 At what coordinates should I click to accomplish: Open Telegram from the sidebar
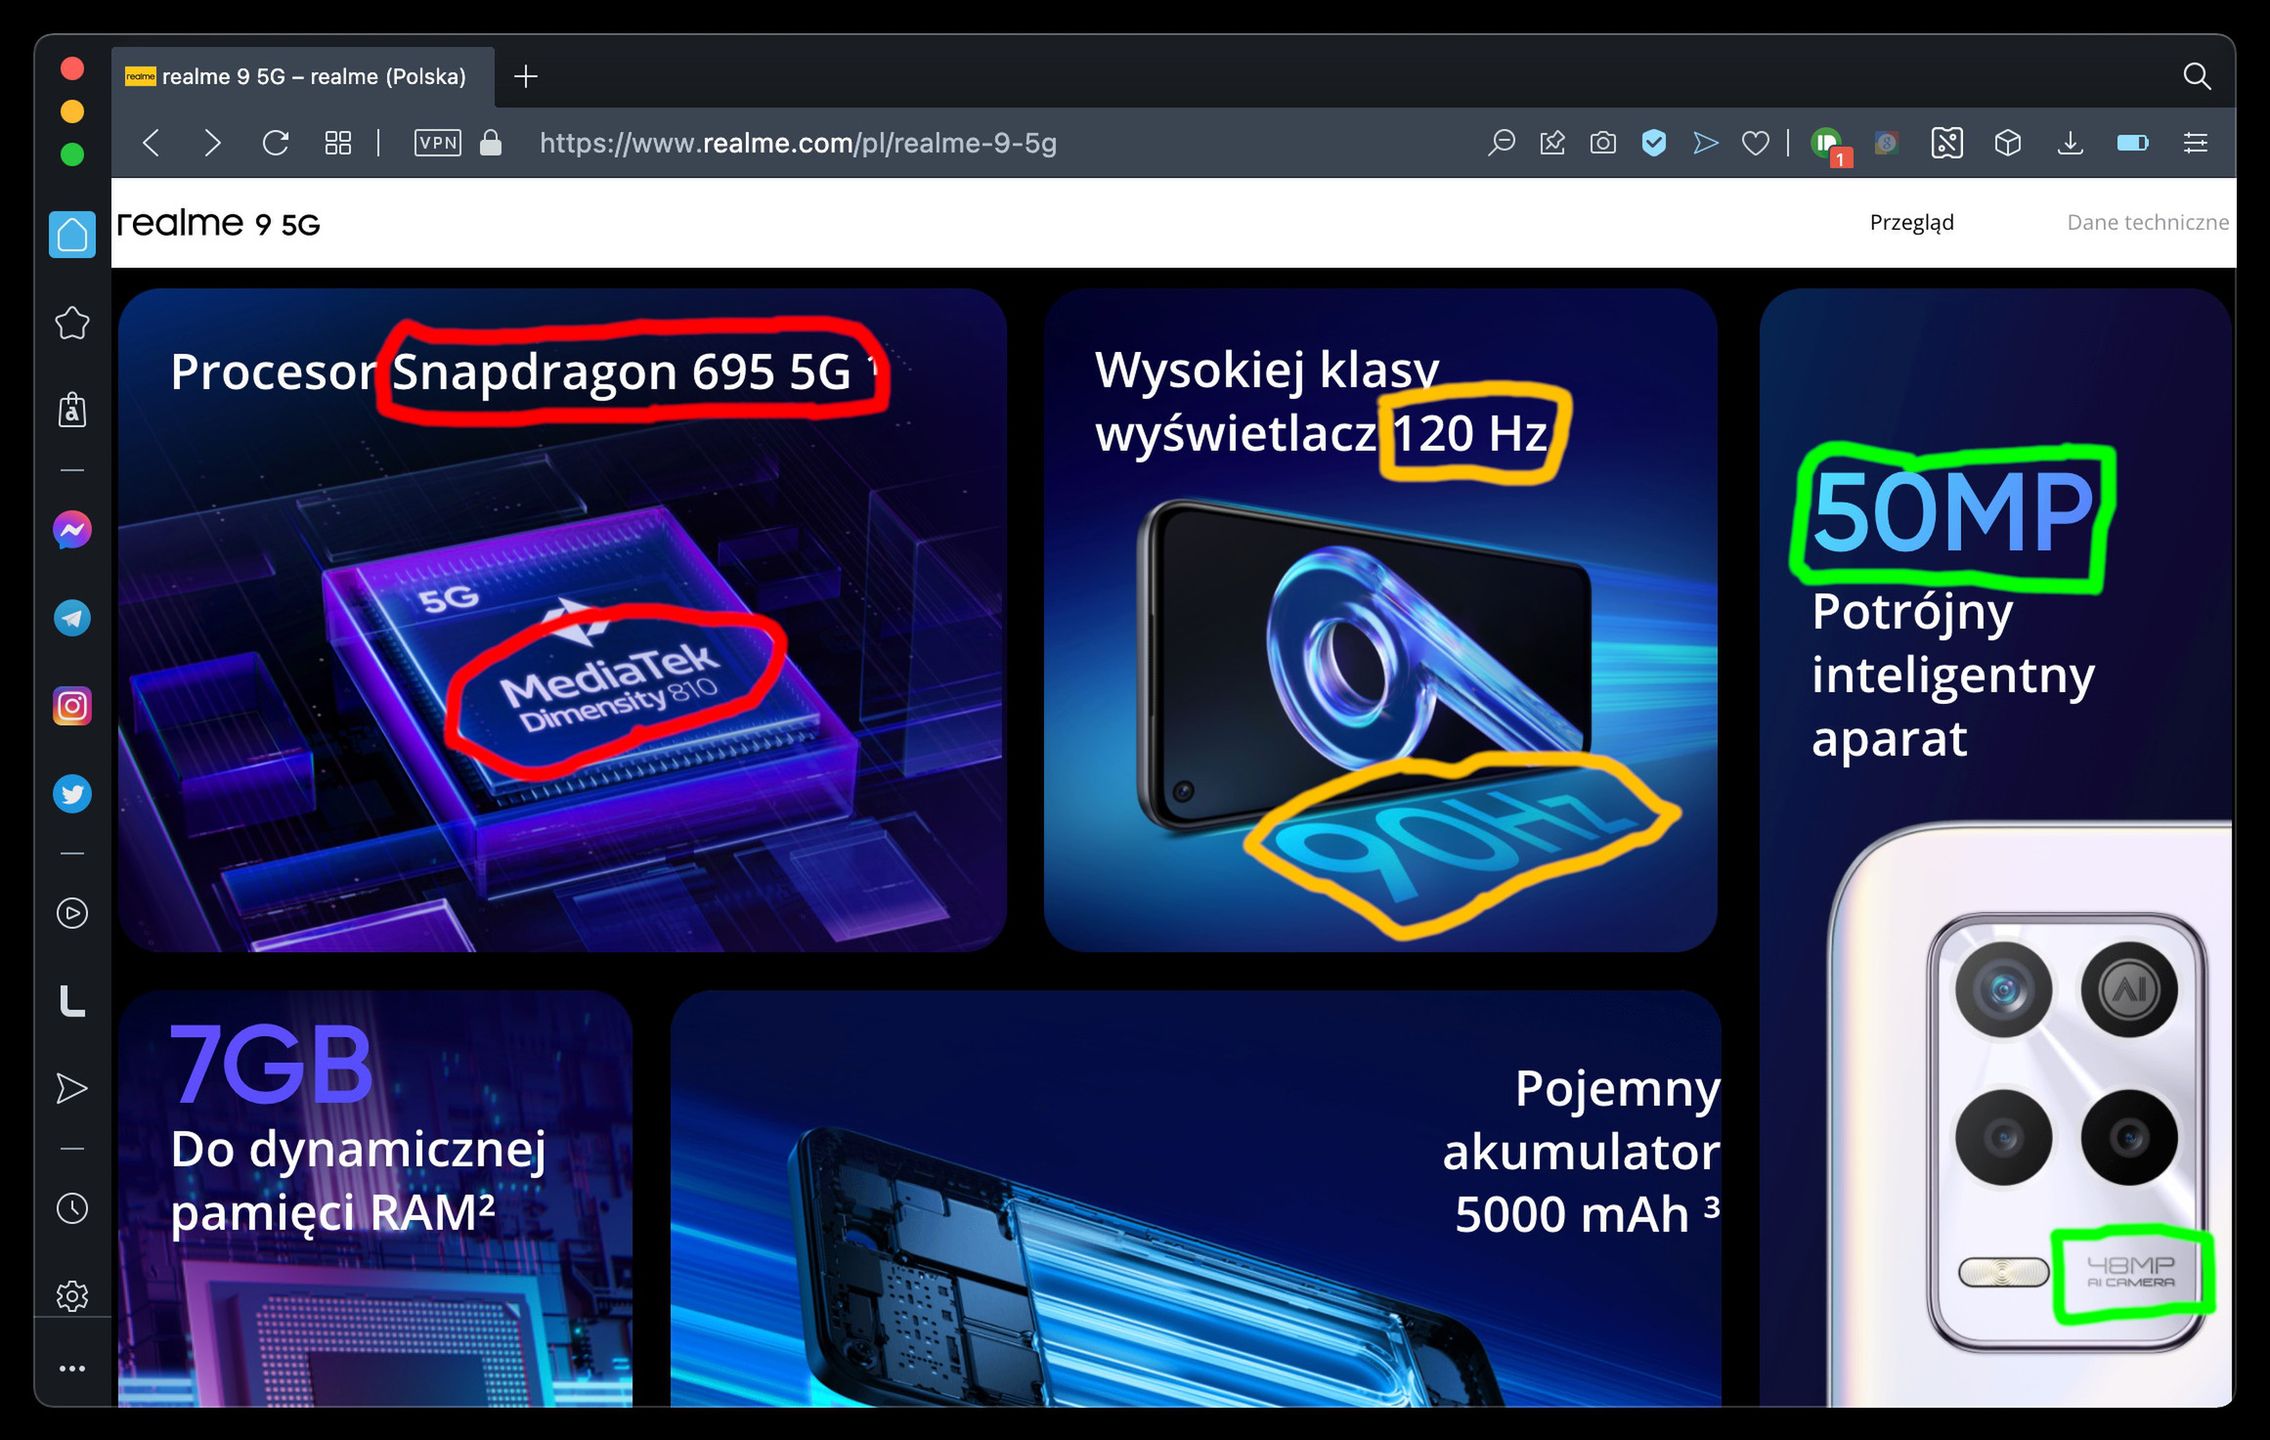(71, 617)
